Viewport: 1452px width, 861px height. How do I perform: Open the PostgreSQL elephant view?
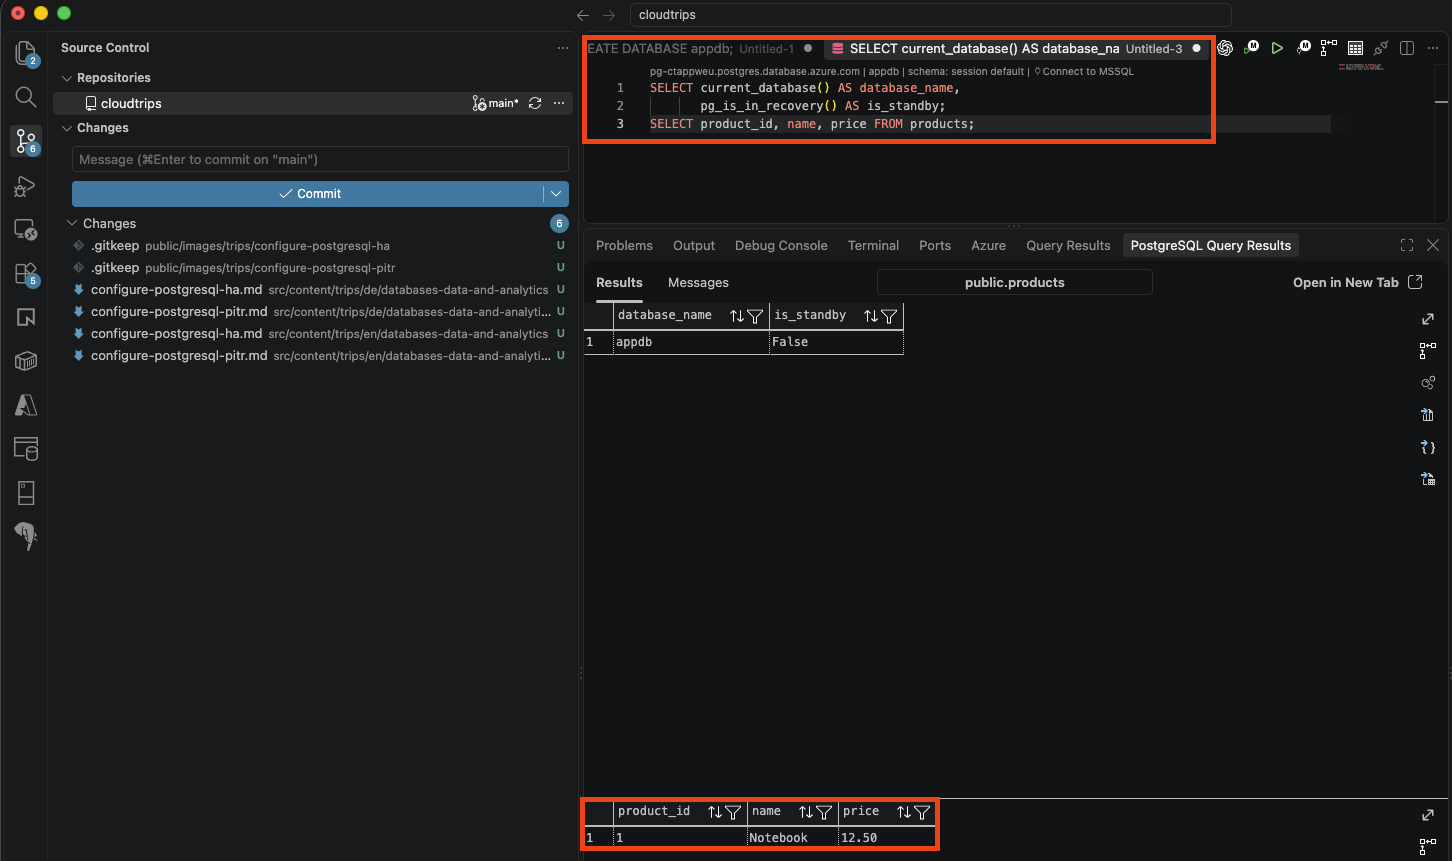pos(26,537)
